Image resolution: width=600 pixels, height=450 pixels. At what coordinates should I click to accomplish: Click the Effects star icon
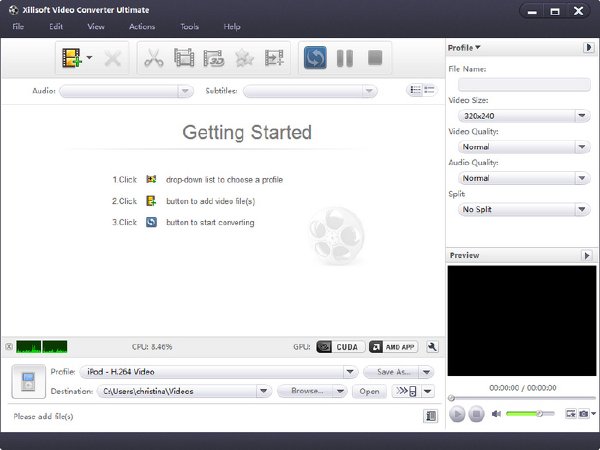pos(244,58)
